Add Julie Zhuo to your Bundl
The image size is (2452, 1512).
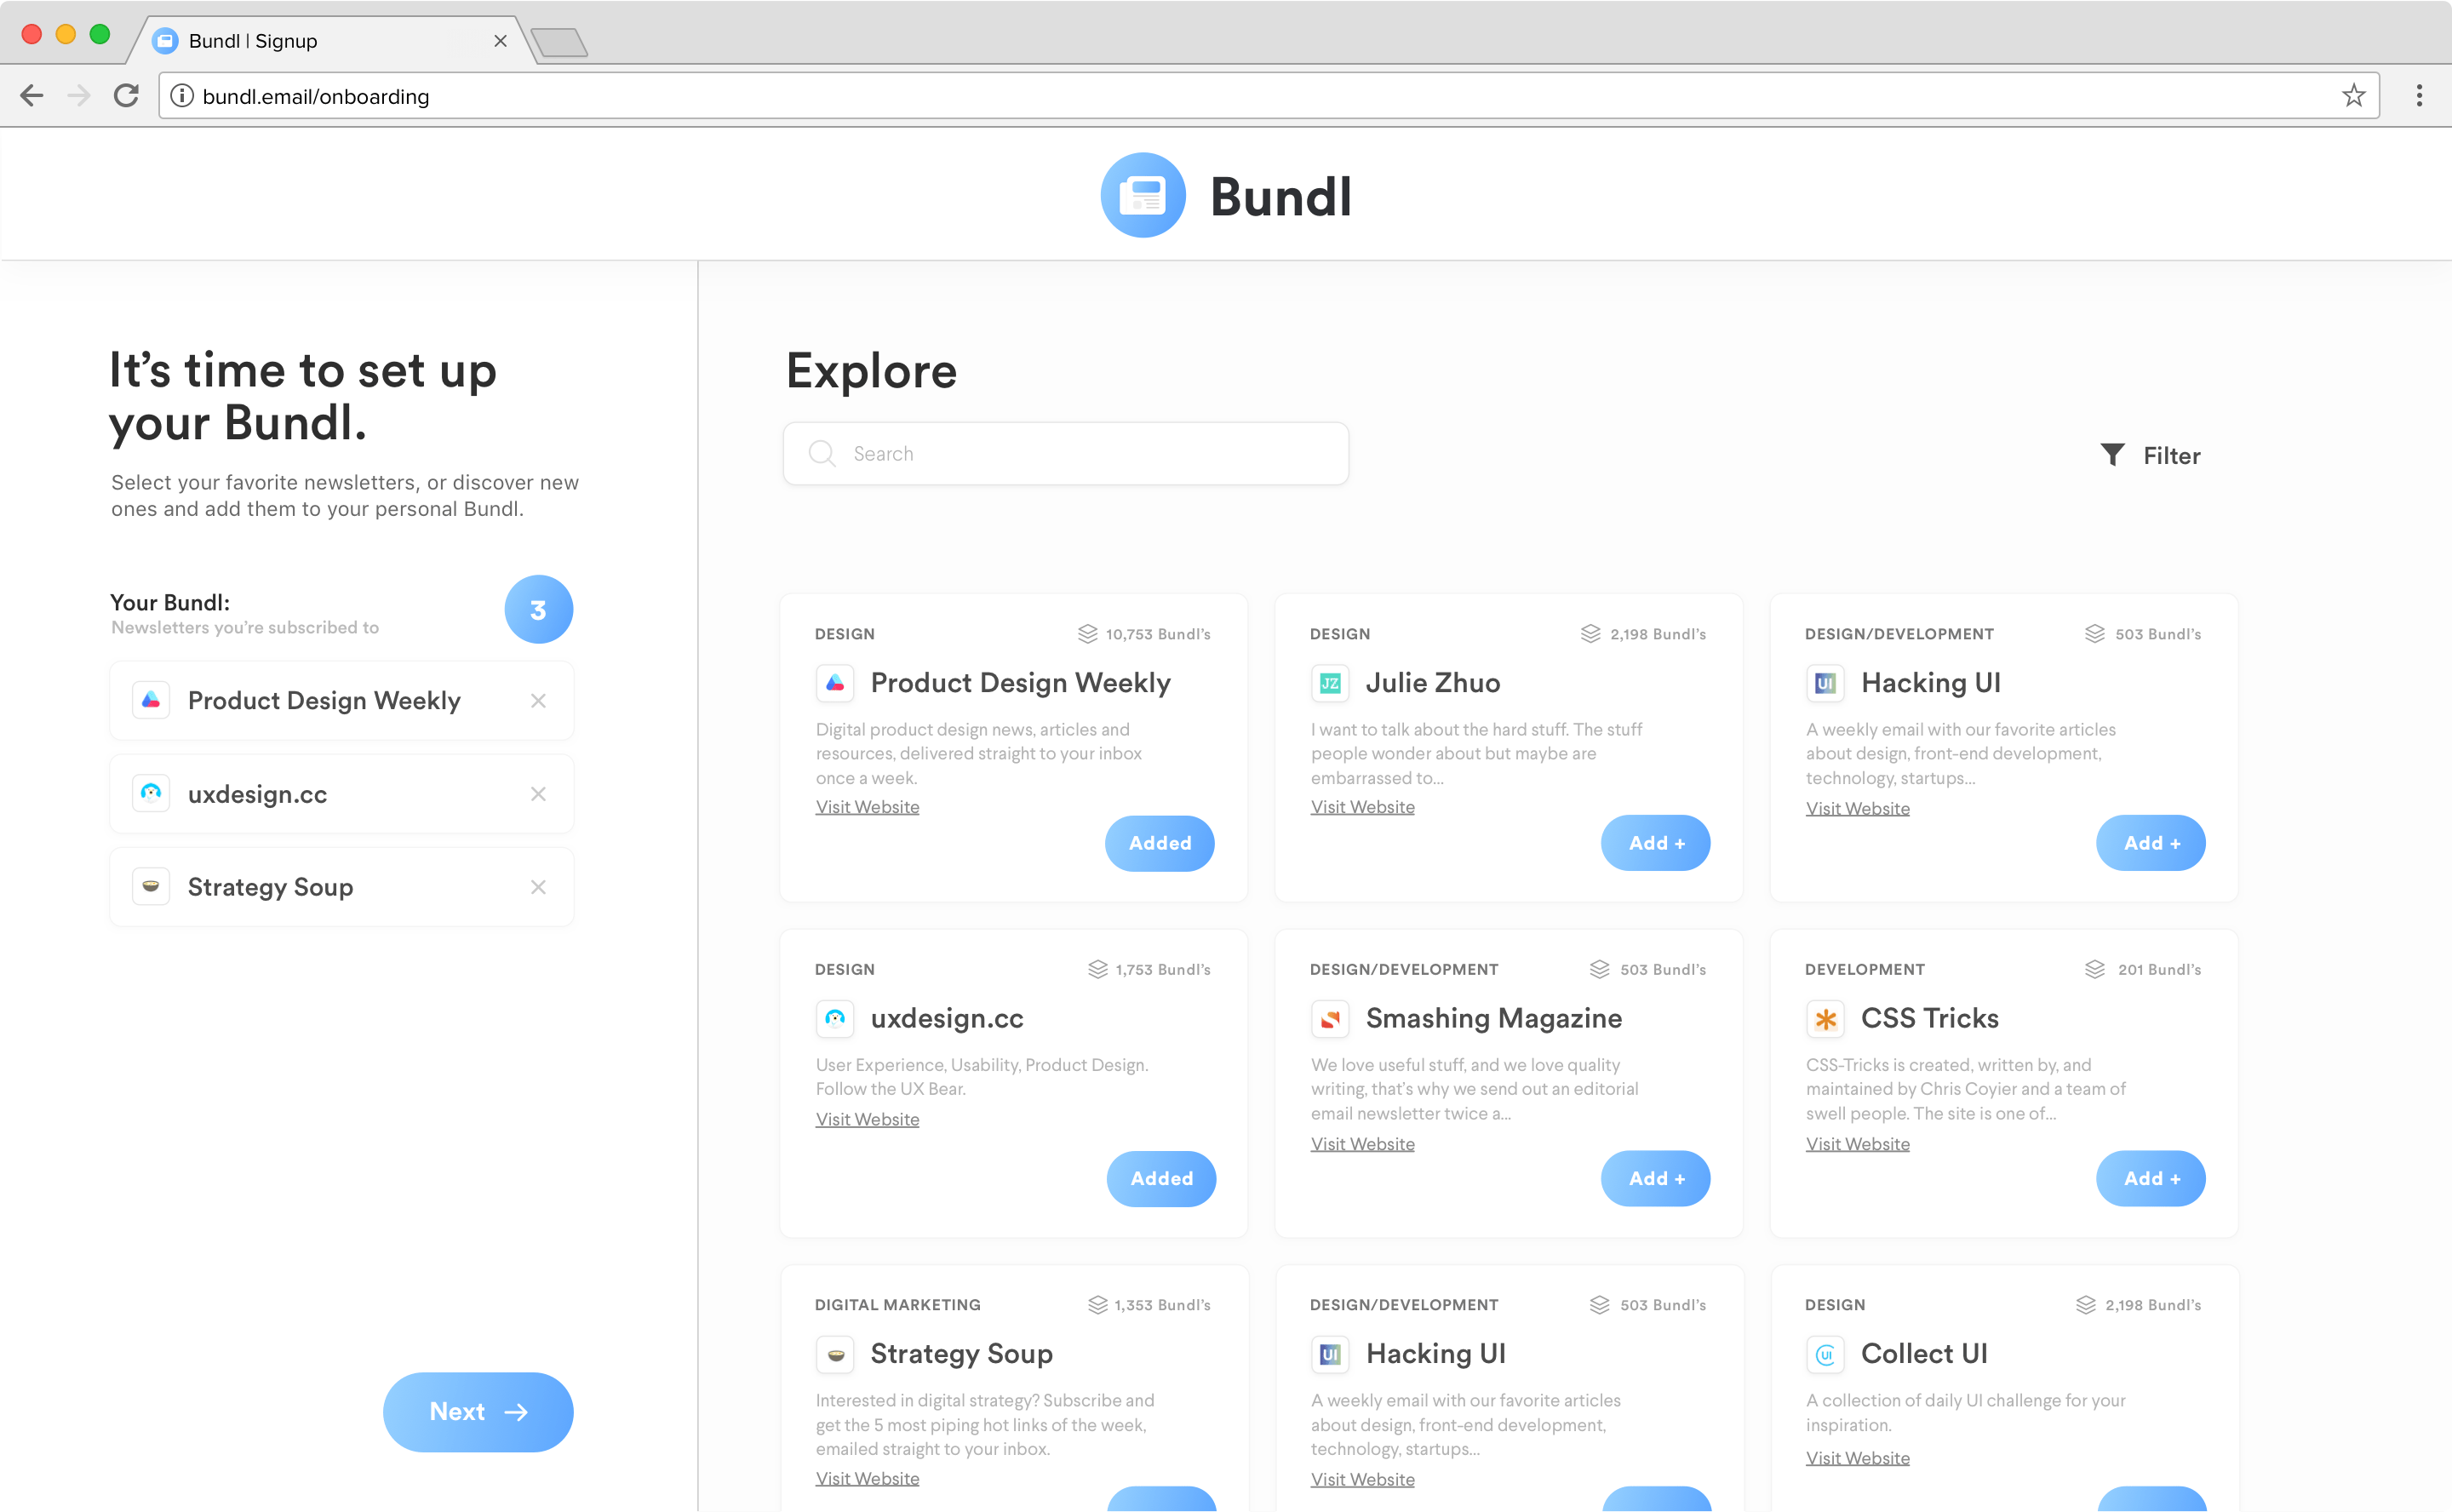pos(1656,844)
